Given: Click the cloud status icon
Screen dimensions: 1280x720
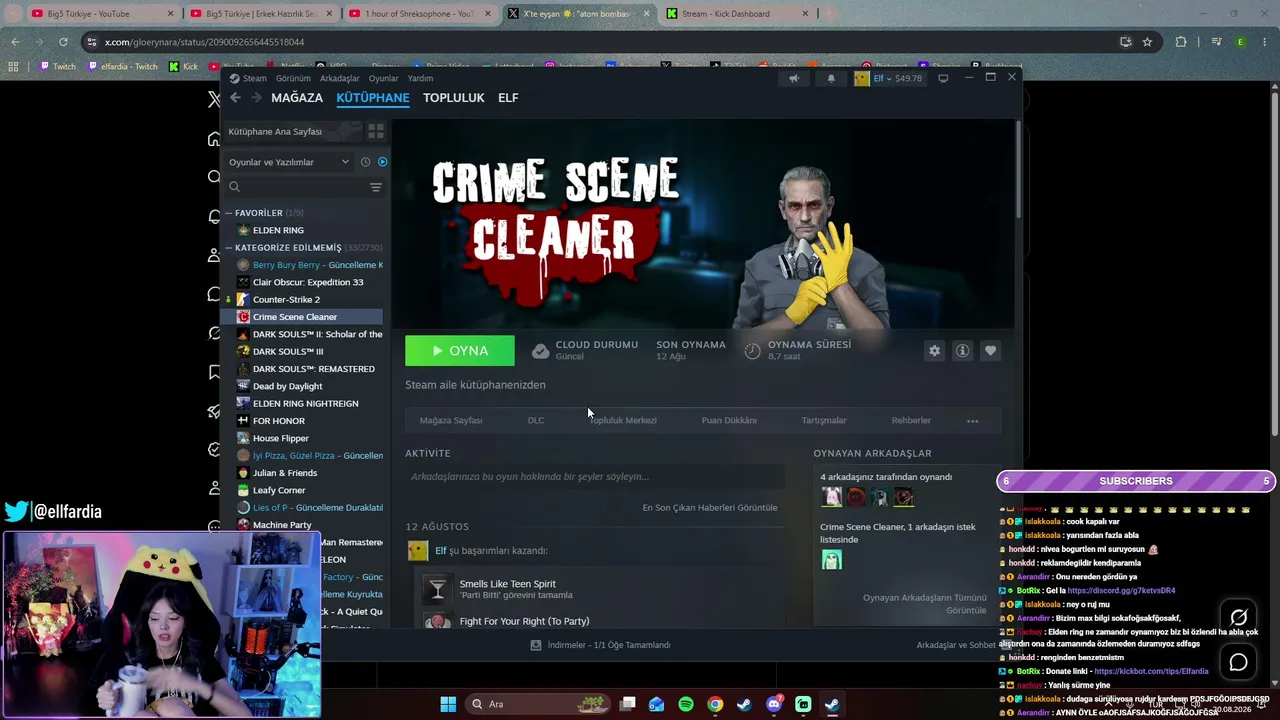Looking at the screenshot, I should (540, 351).
